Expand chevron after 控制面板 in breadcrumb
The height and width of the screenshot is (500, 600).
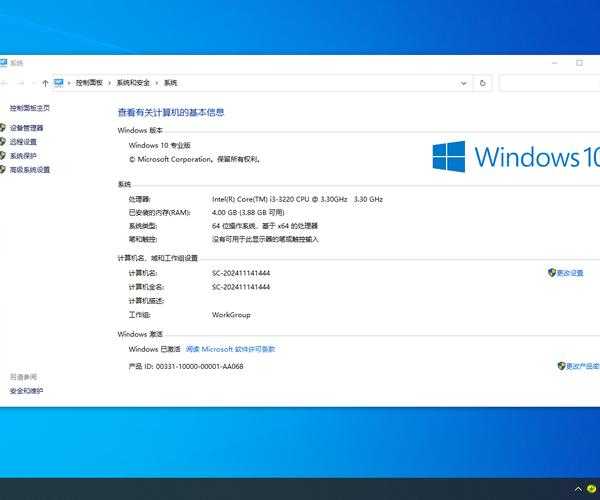pos(107,83)
